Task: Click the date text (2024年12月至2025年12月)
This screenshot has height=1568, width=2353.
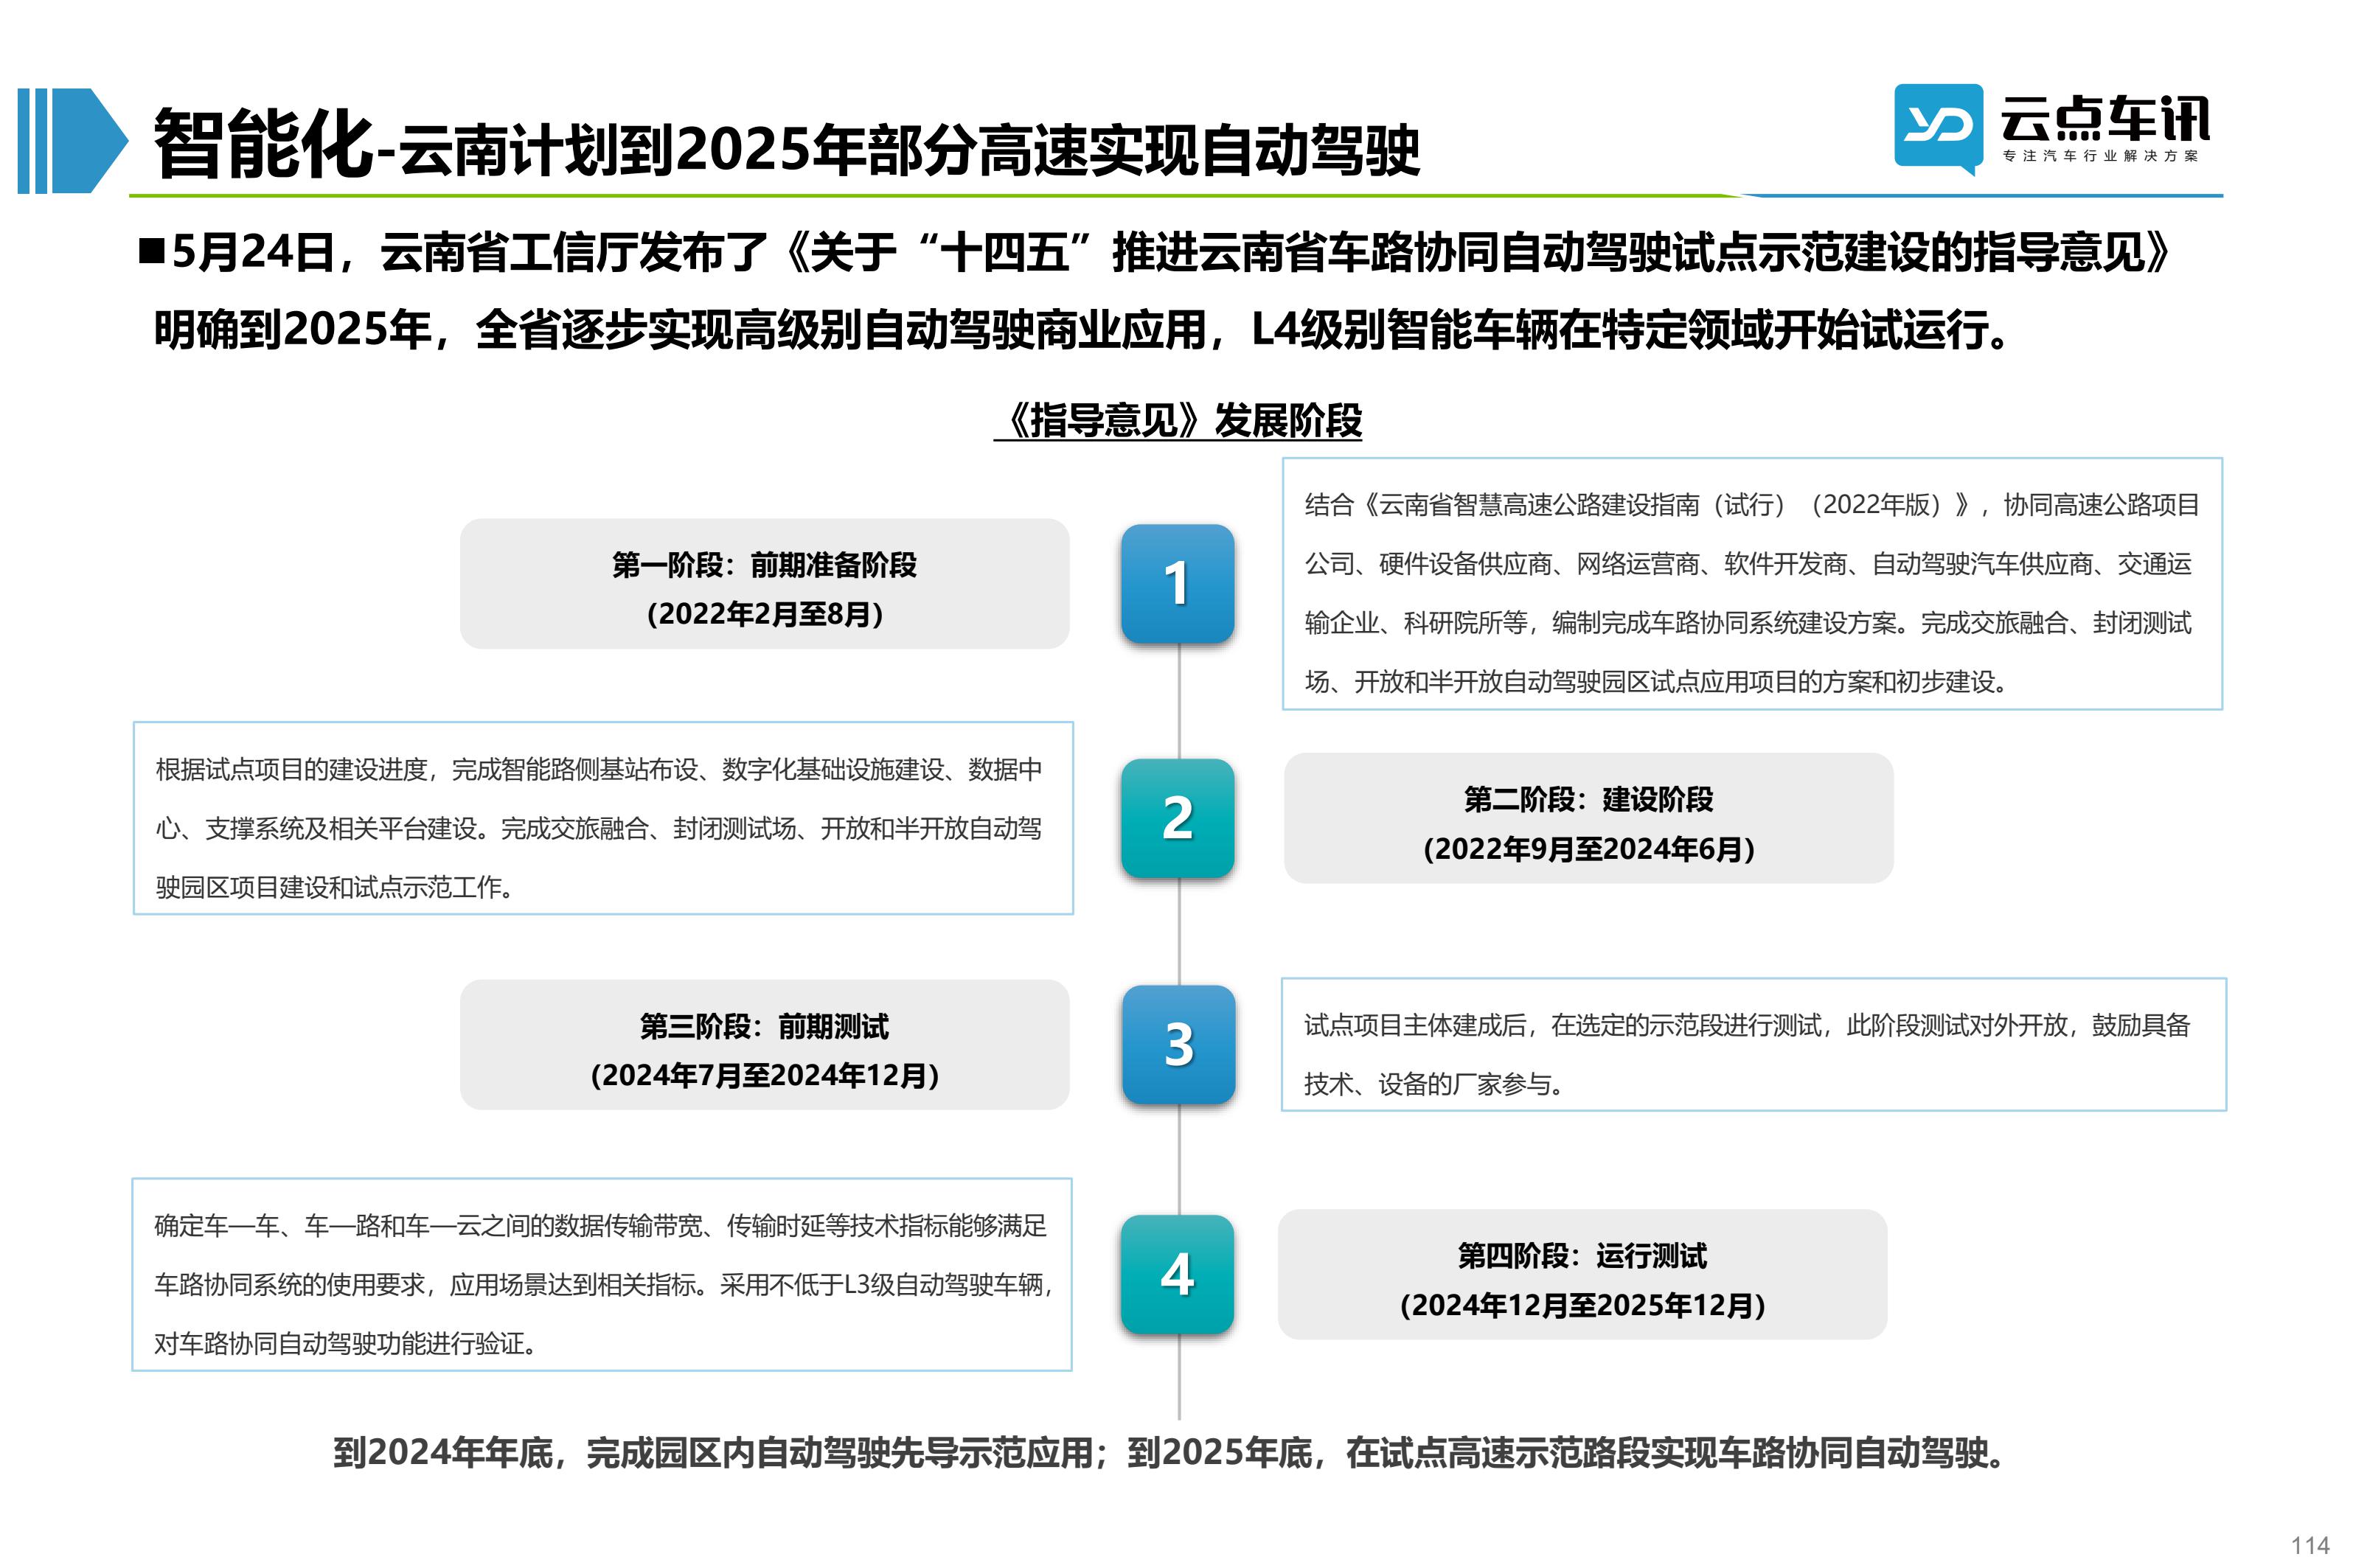Action: 1582,1305
